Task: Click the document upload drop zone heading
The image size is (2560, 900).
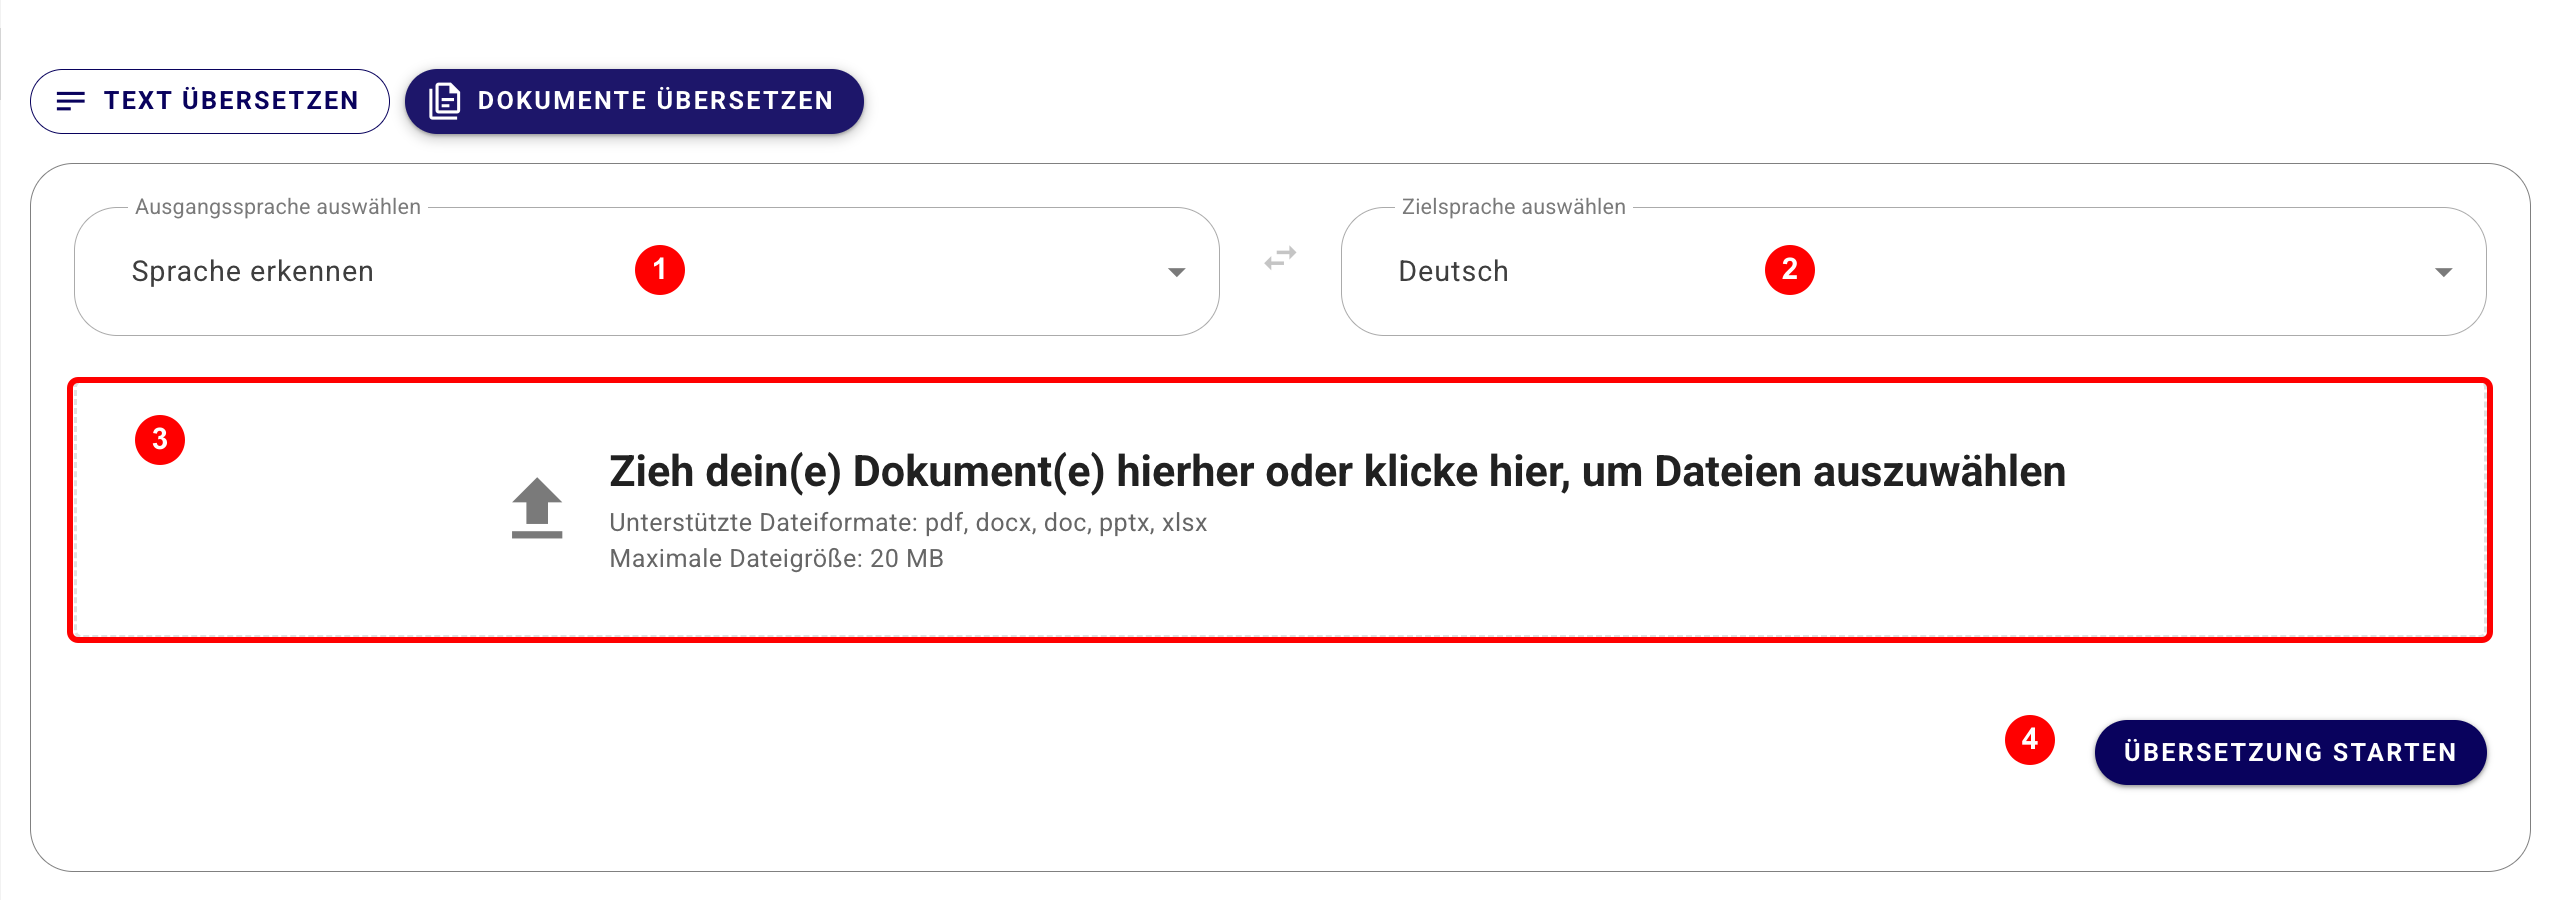Action: [1337, 471]
